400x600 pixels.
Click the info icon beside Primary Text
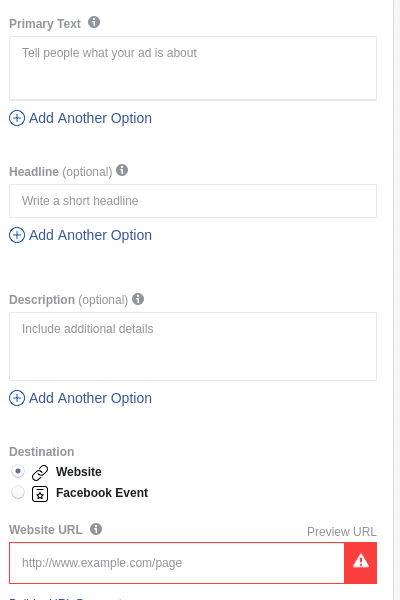tap(94, 22)
